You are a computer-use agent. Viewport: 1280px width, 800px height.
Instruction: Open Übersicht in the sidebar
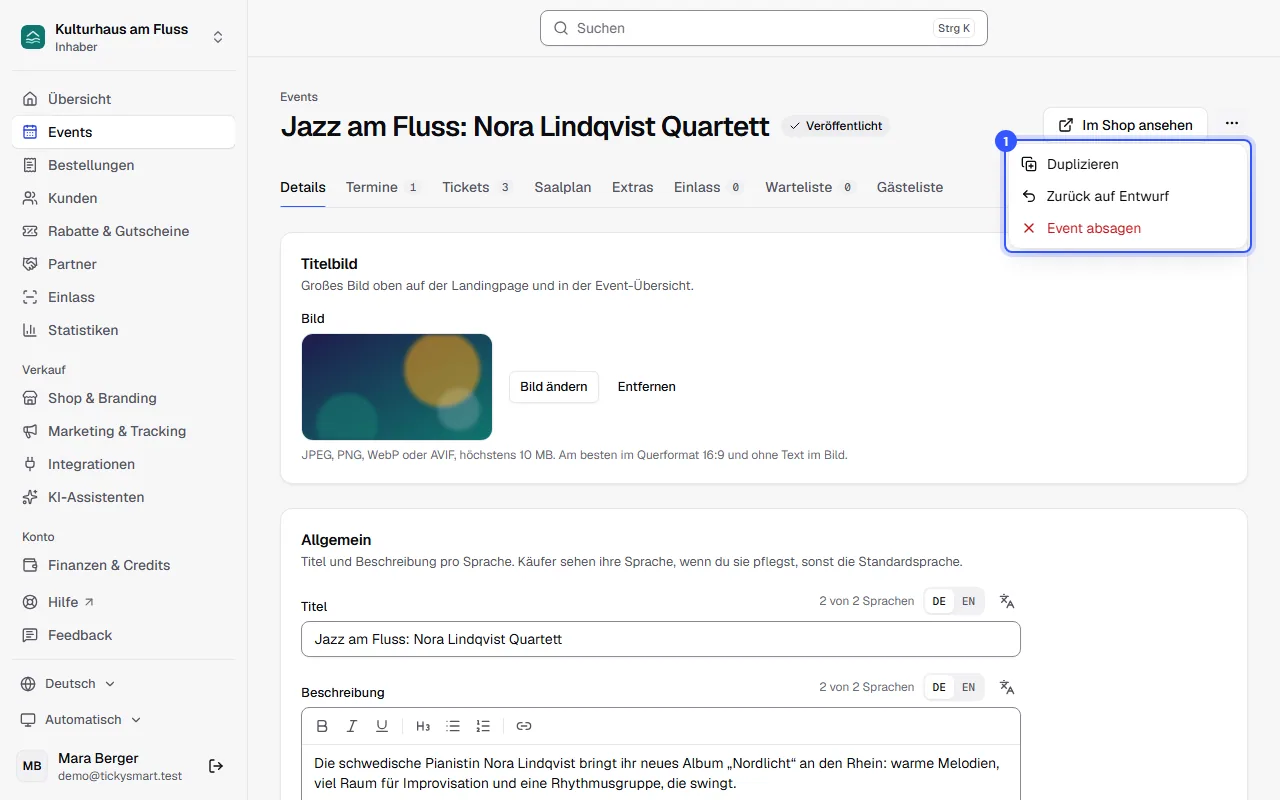pos(124,99)
